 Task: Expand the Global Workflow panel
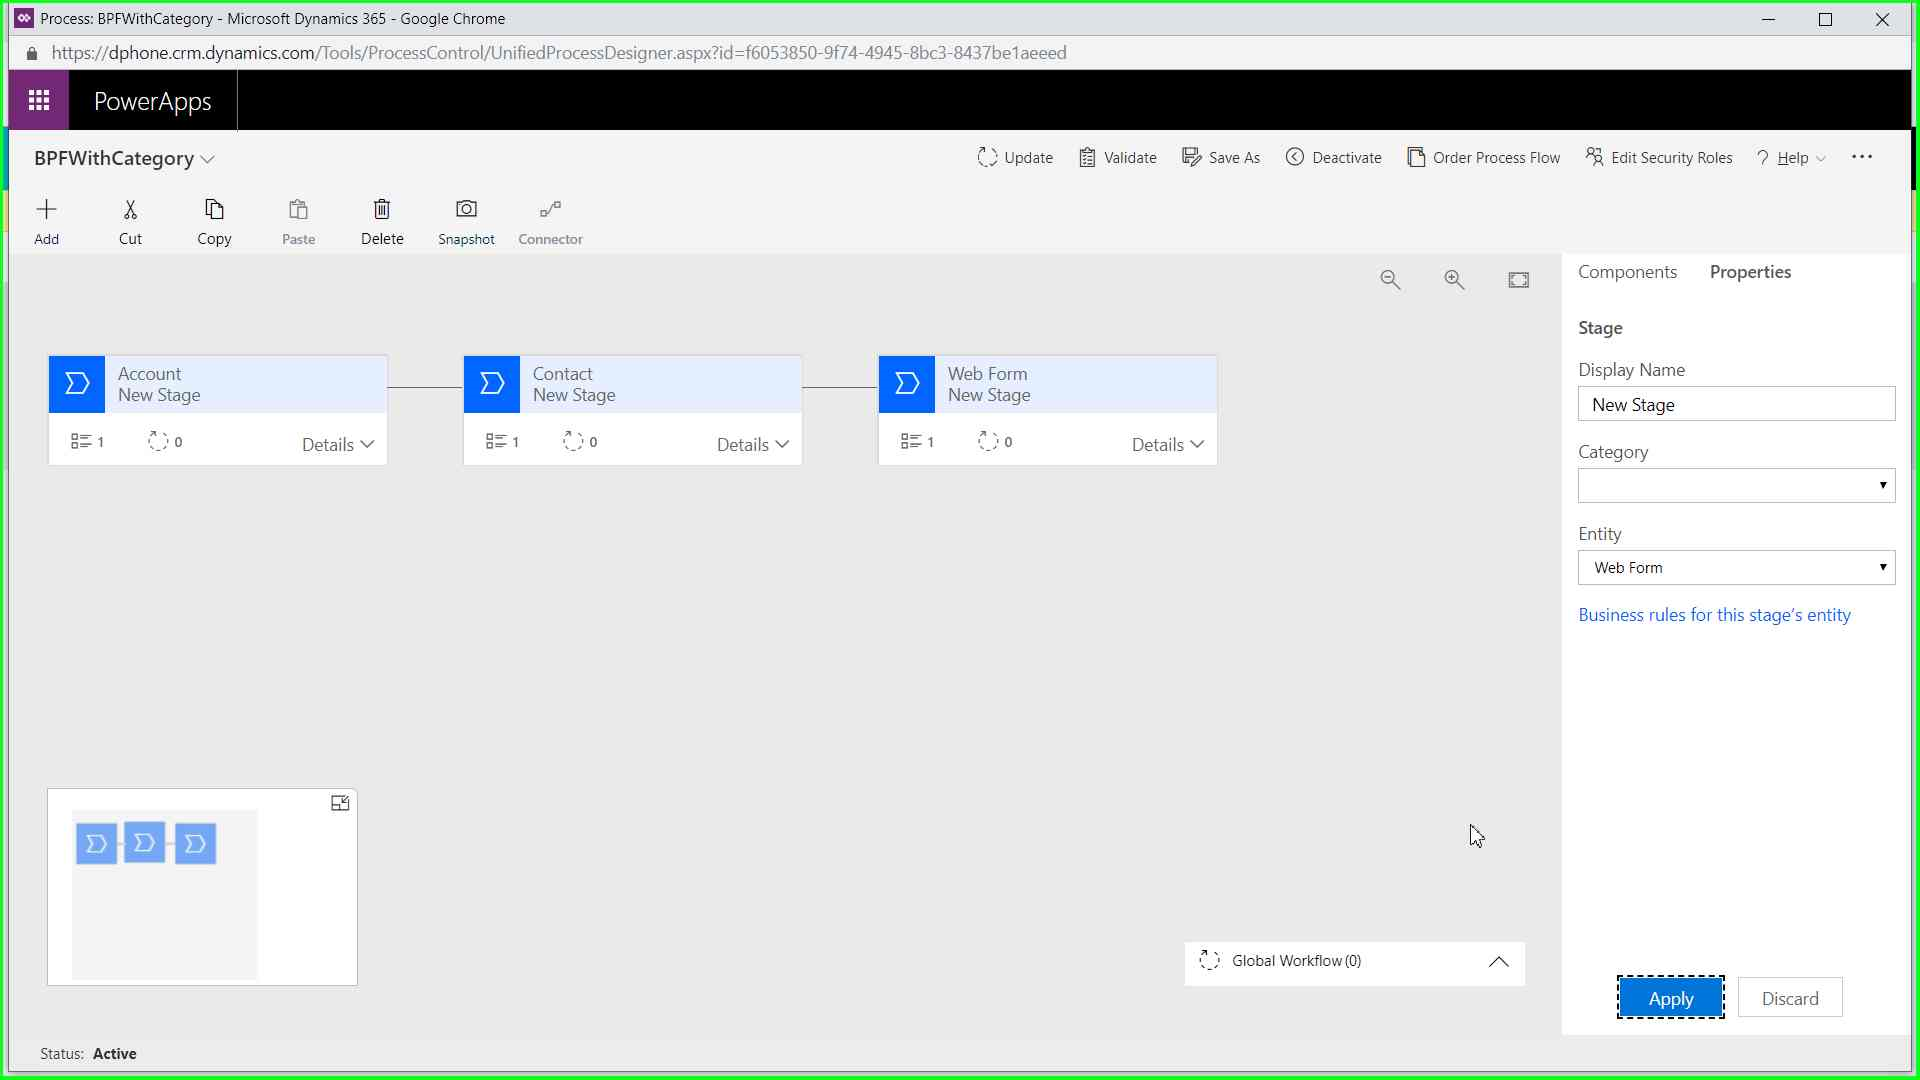pos(1498,962)
